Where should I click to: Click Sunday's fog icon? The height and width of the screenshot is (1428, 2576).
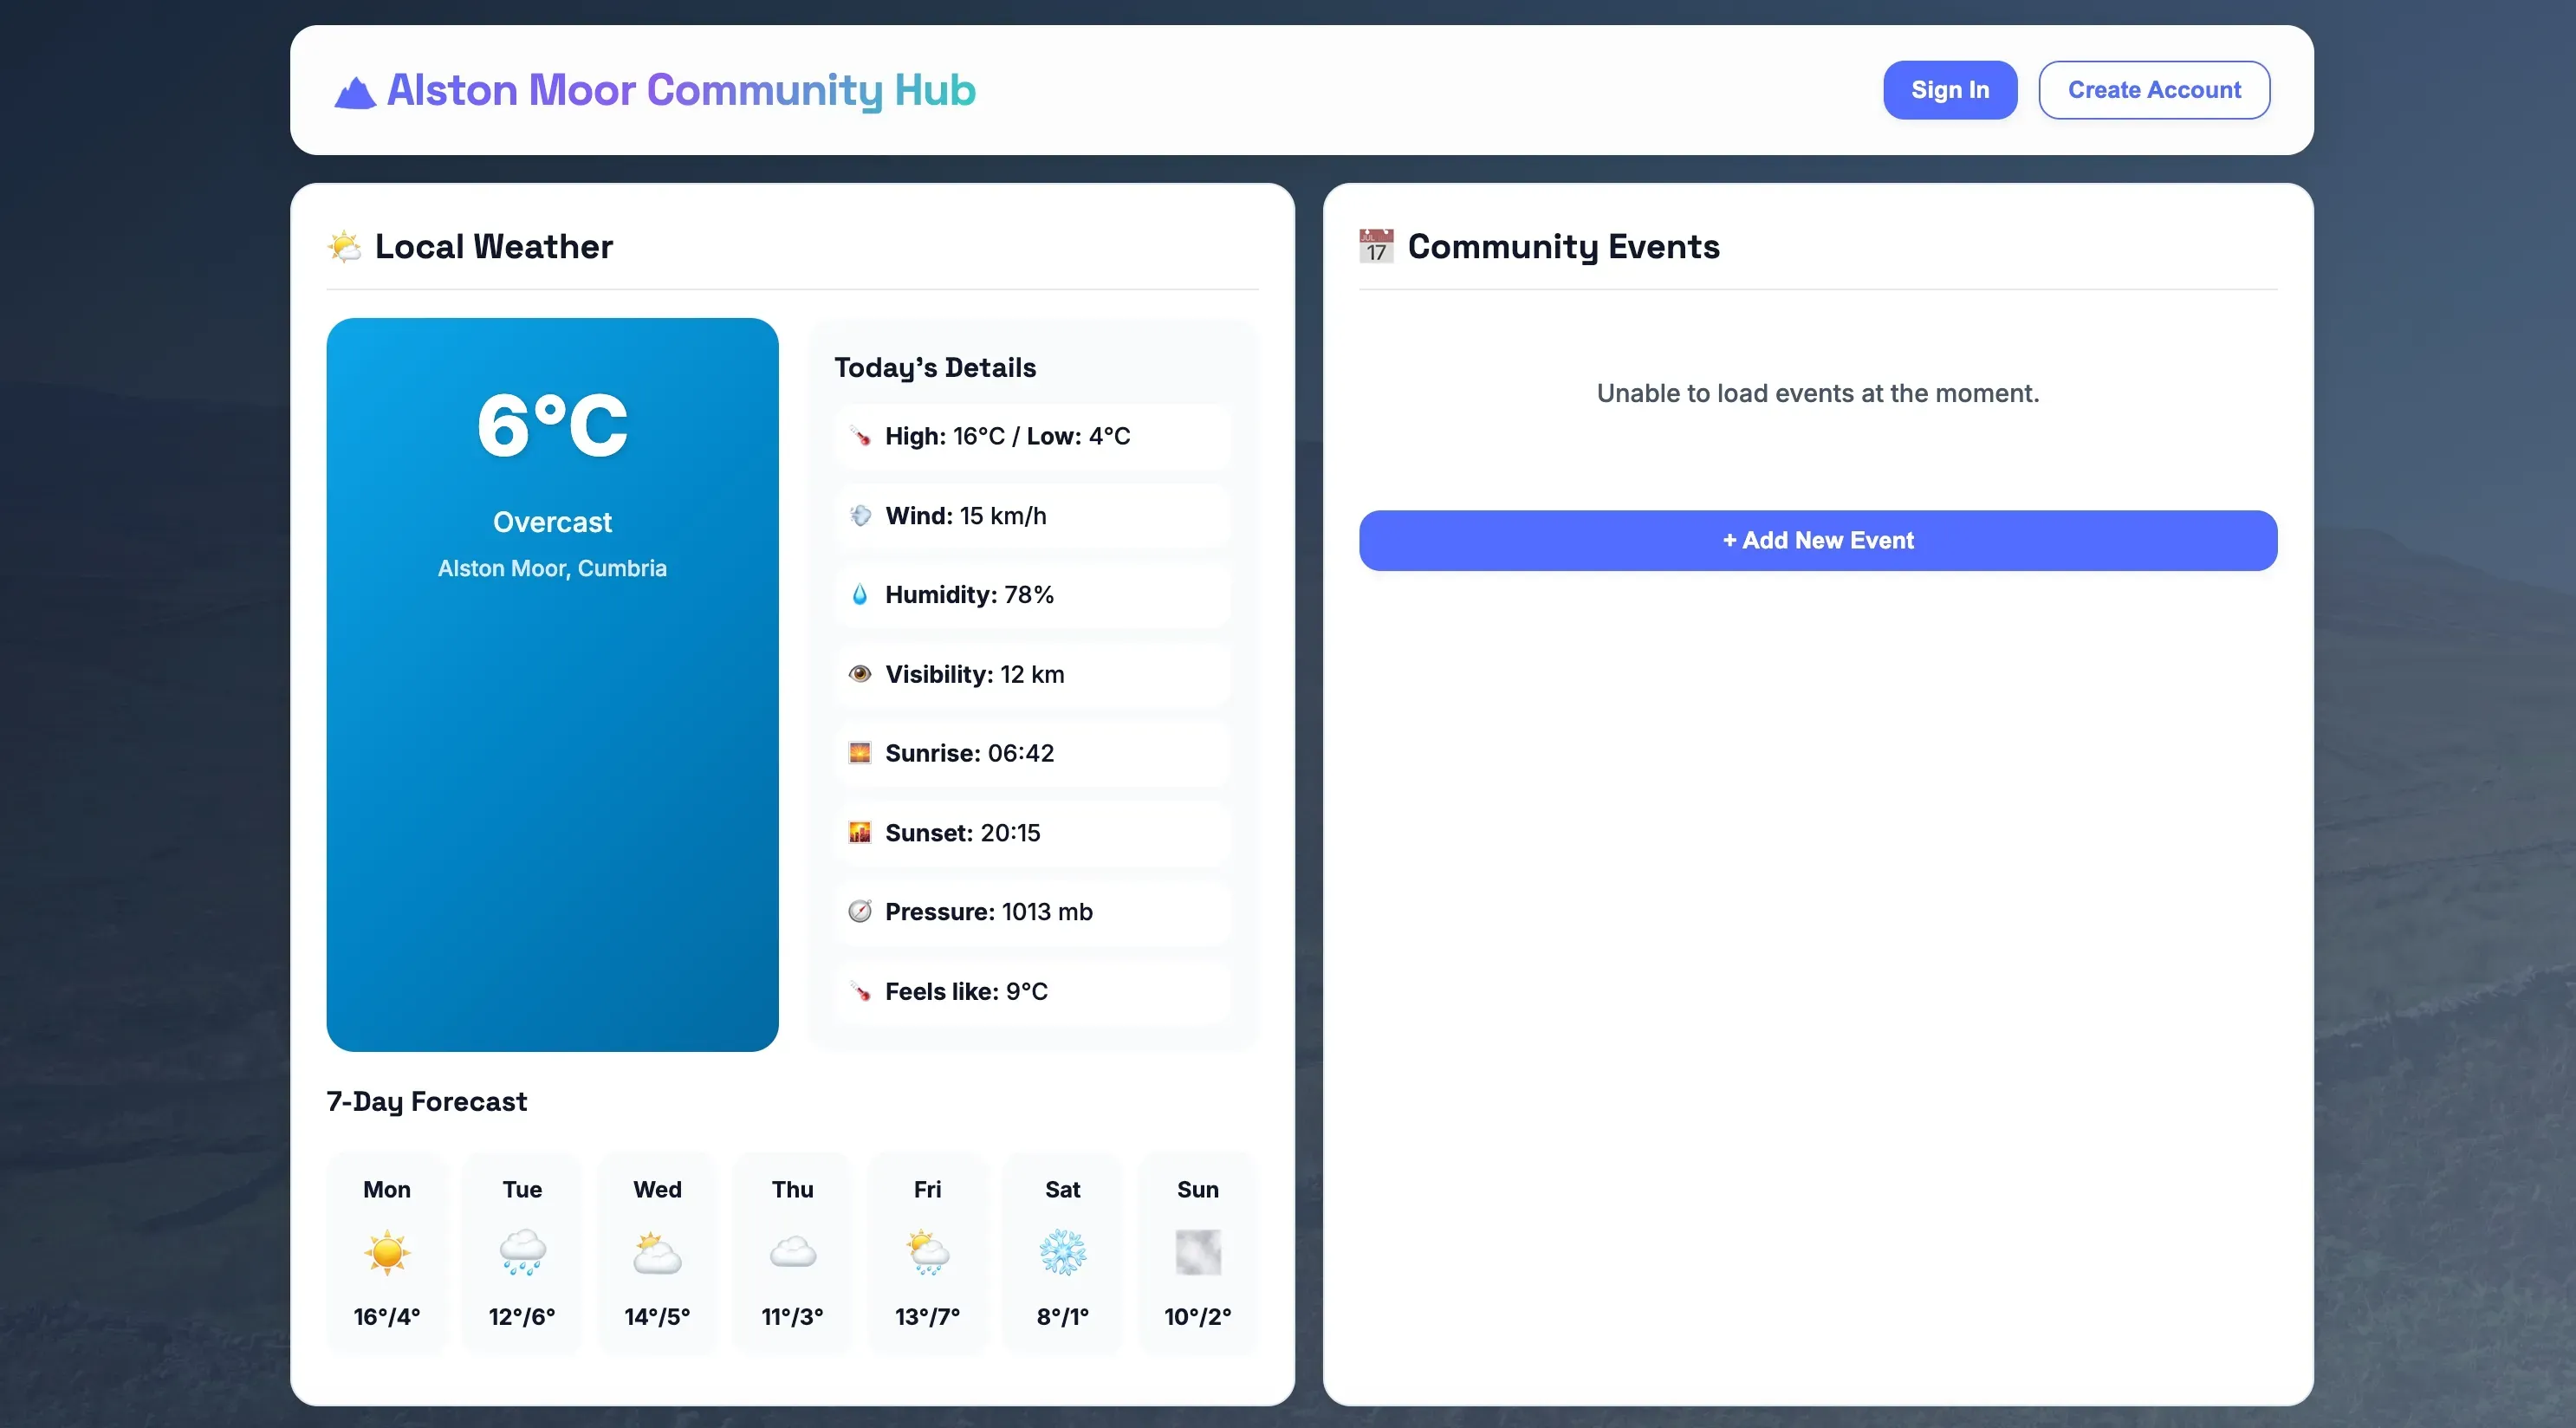coord(1198,1252)
